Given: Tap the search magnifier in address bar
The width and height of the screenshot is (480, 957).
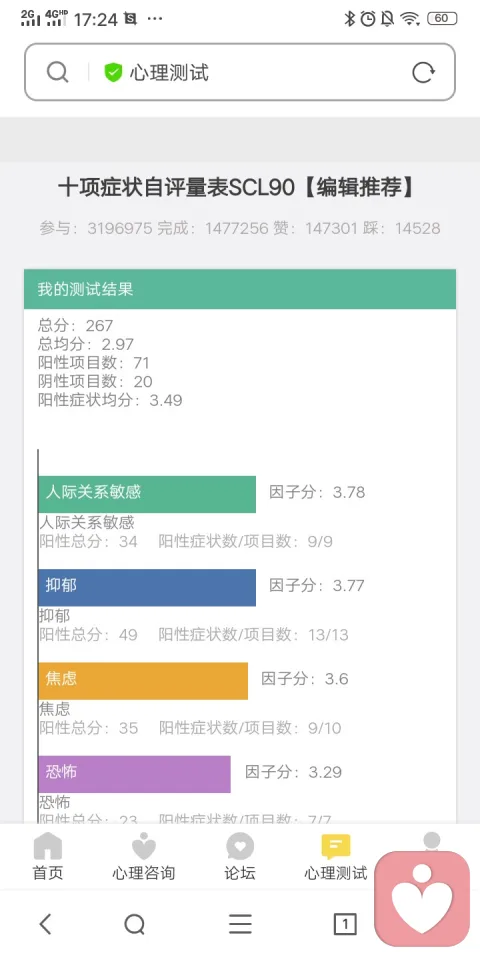Looking at the screenshot, I should click(57, 72).
